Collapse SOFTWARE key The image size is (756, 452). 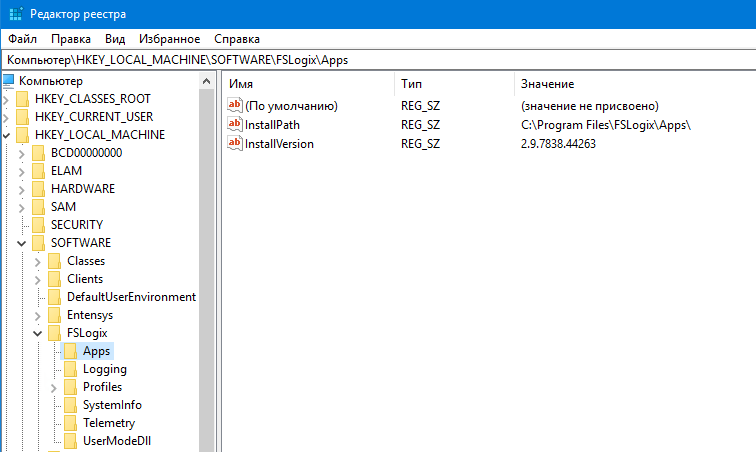[22, 244]
